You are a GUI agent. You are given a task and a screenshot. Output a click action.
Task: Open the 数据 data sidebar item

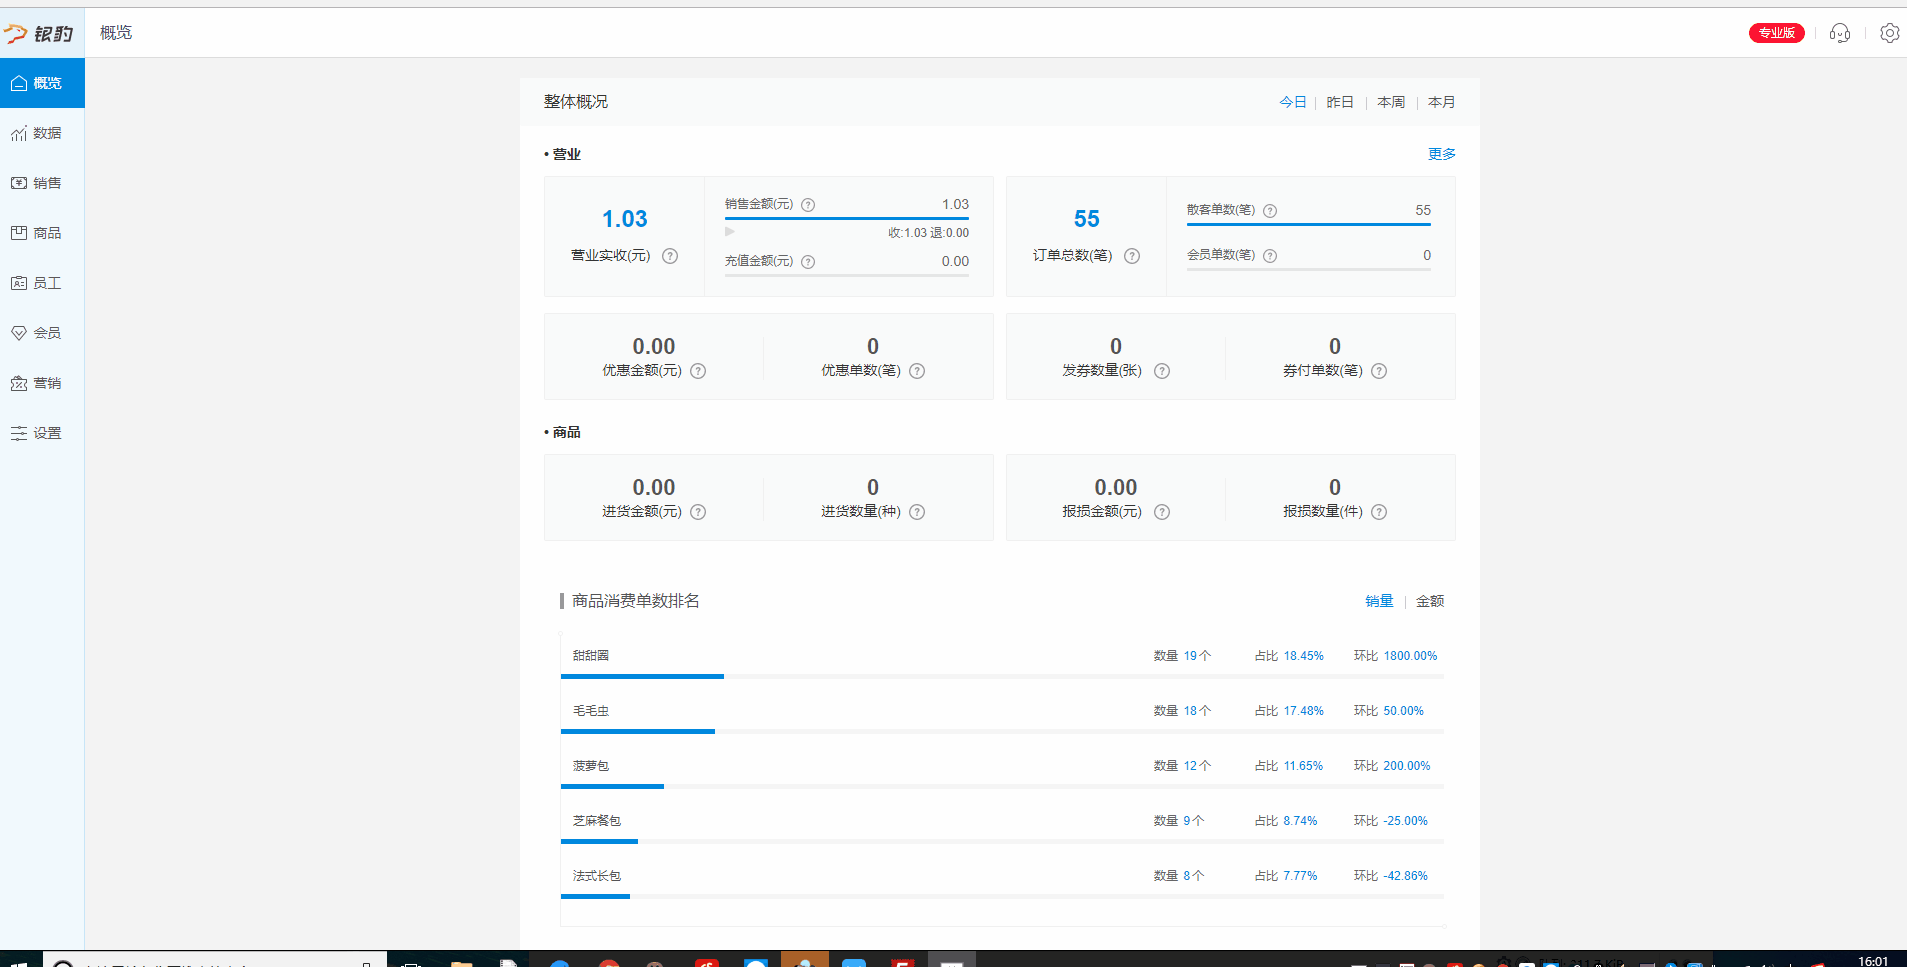[x=42, y=133]
